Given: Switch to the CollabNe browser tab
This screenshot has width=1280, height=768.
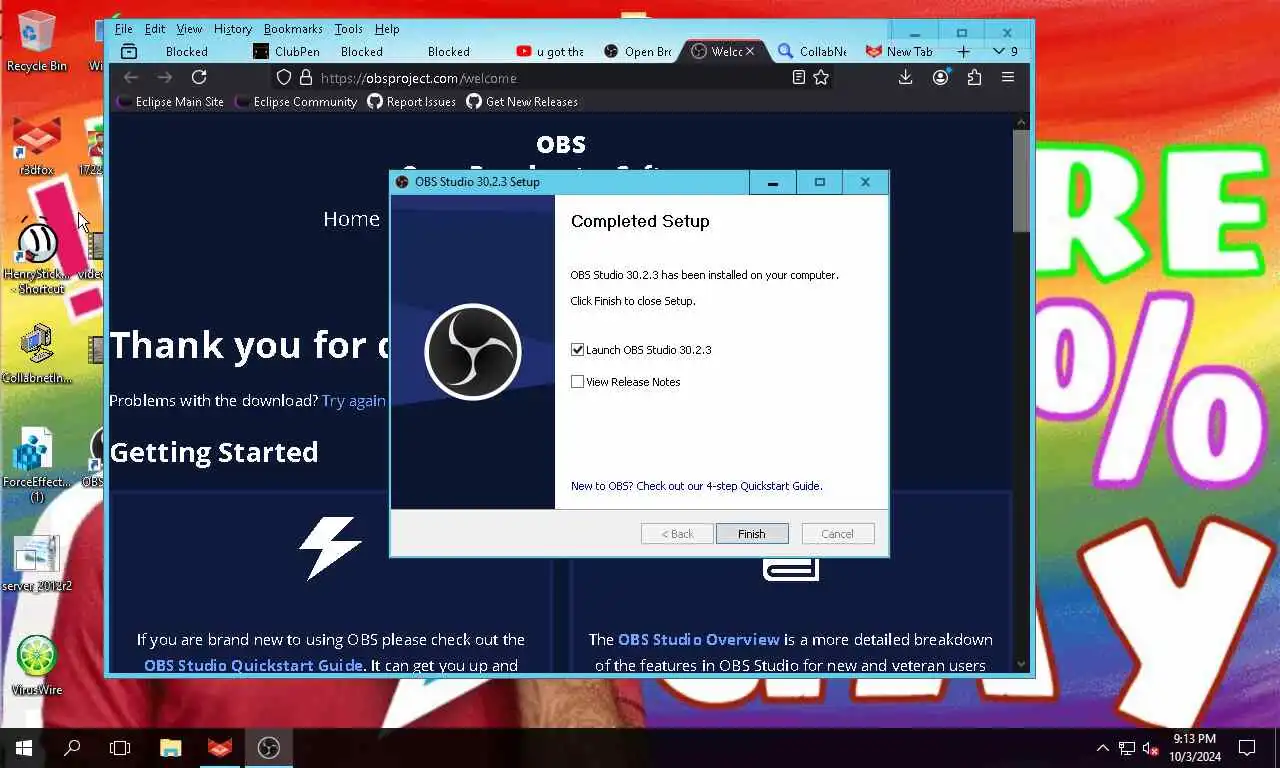Looking at the screenshot, I should 812,51.
